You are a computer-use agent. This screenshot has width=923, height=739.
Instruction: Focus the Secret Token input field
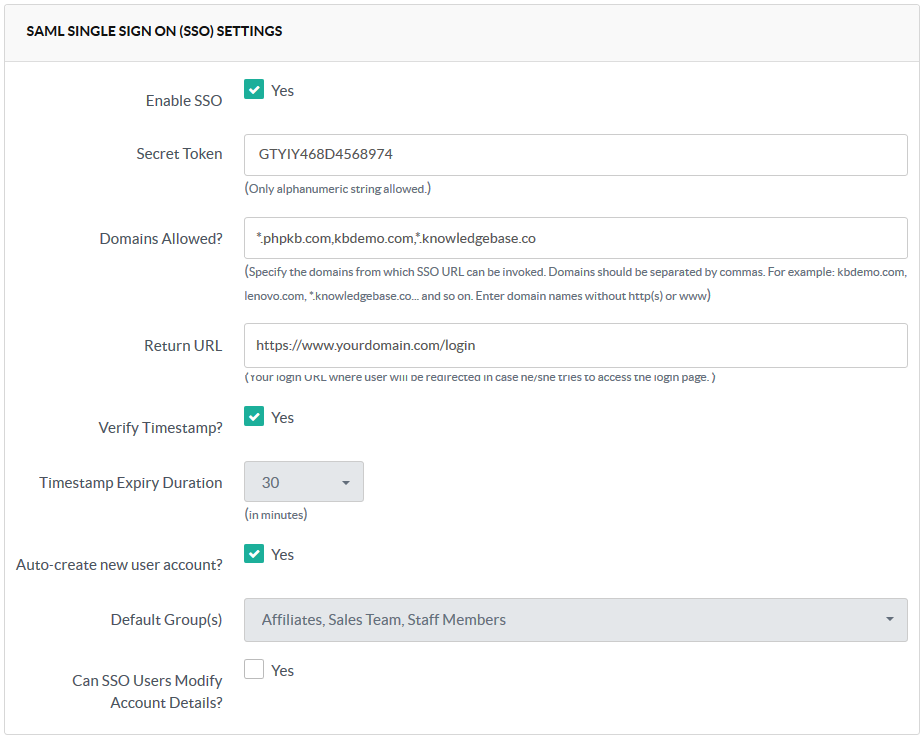(x=575, y=155)
